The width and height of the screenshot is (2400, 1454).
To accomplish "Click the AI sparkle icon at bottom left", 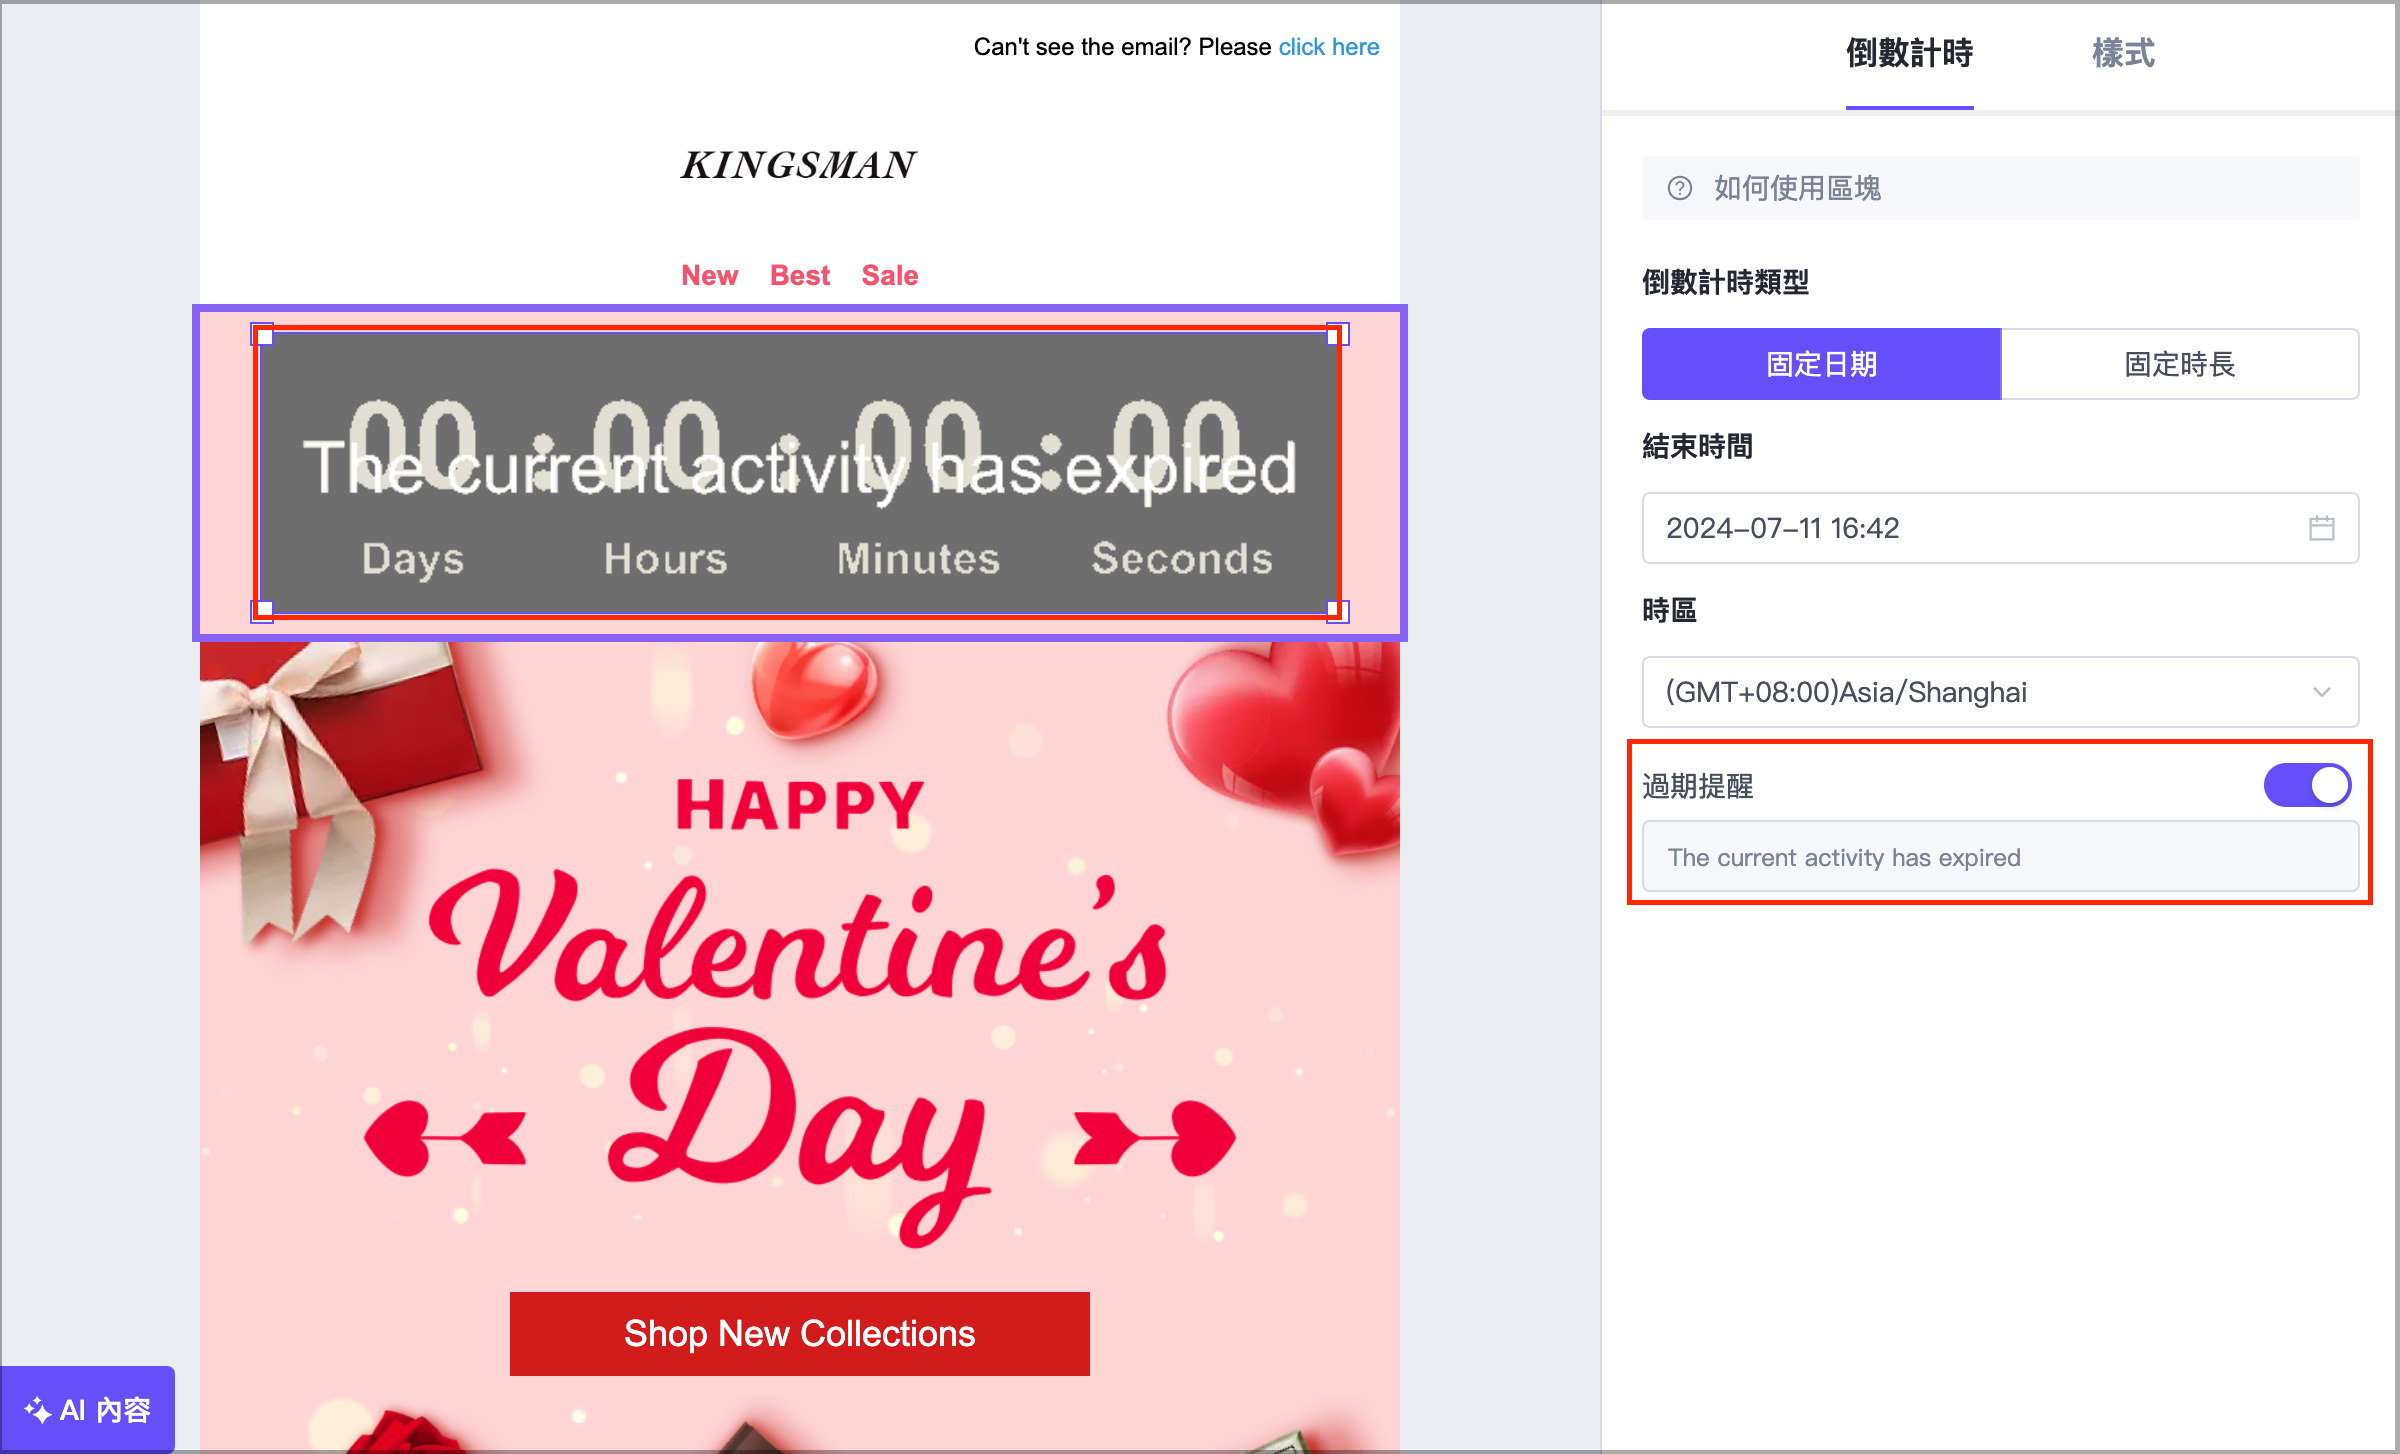I will 37,1410.
